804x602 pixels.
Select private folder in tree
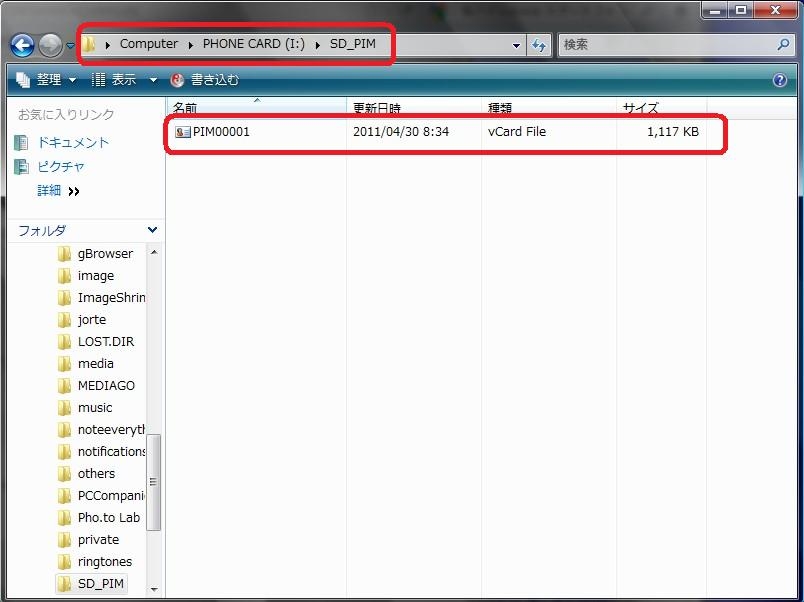click(98, 540)
